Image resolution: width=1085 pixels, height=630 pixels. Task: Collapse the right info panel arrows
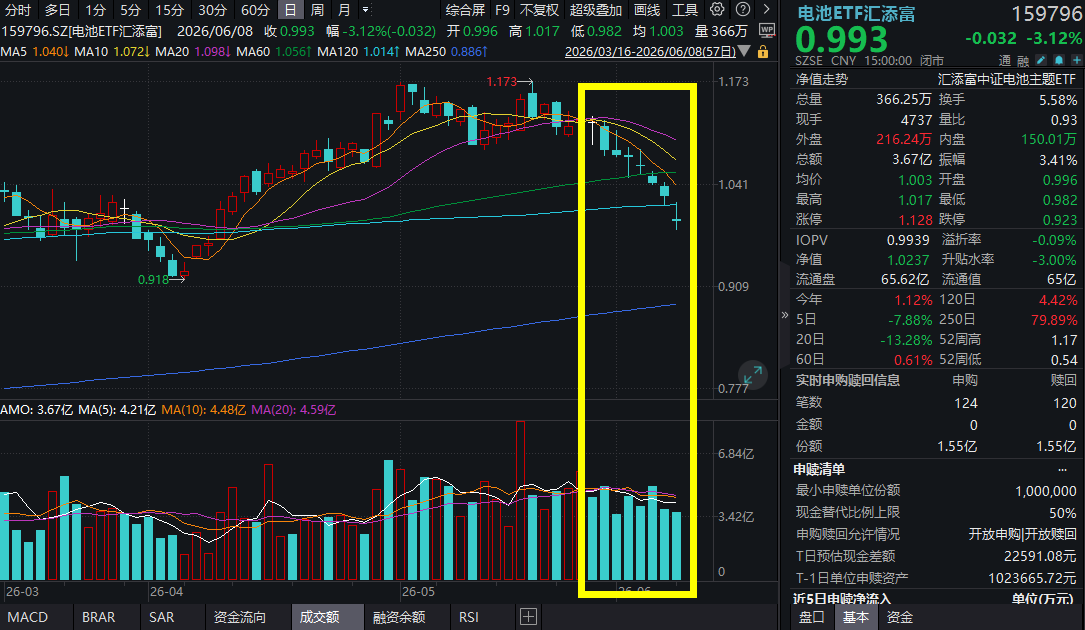[785, 315]
